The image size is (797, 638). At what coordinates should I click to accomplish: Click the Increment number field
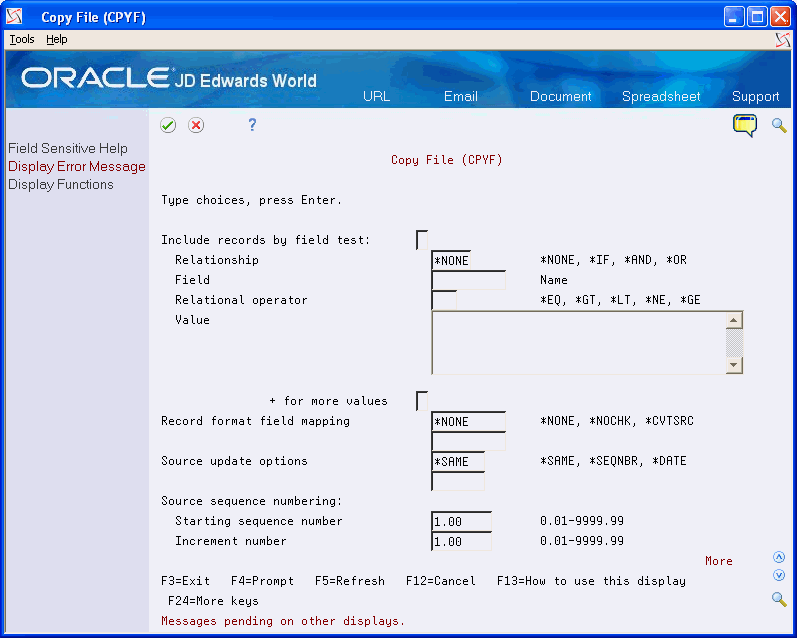(461, 541)
